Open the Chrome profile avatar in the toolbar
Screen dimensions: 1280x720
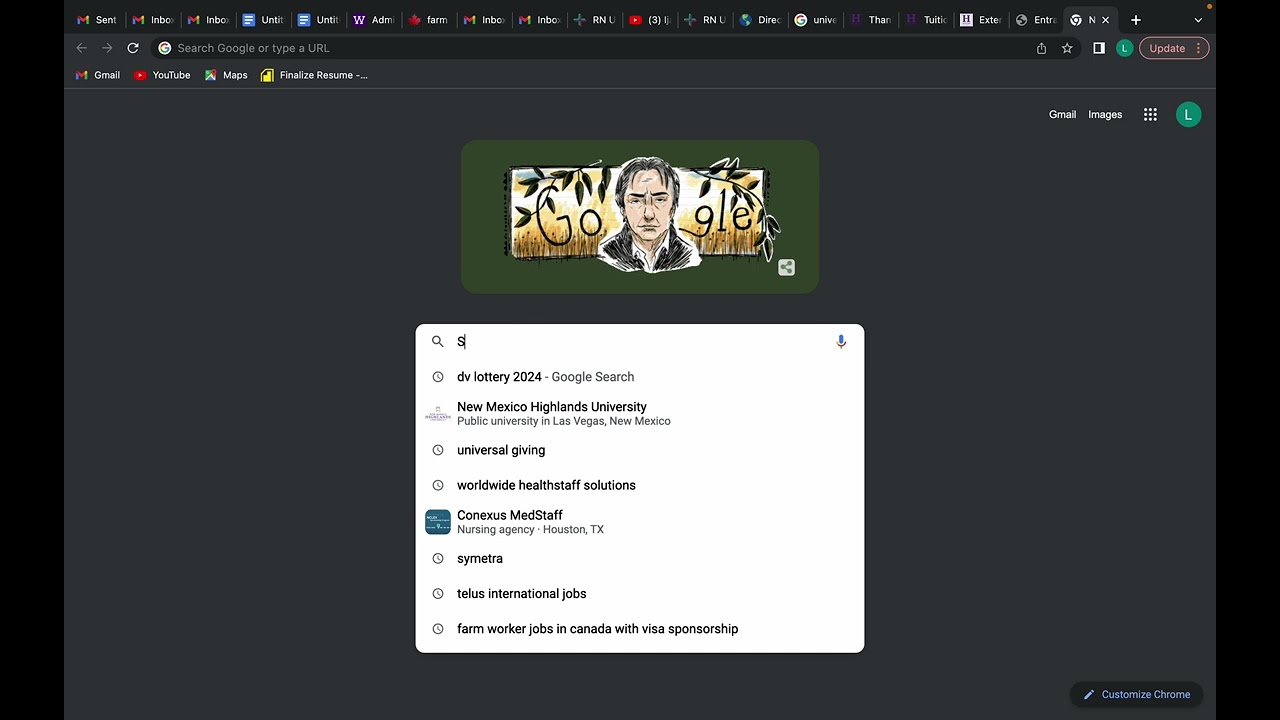(1125, 48)
